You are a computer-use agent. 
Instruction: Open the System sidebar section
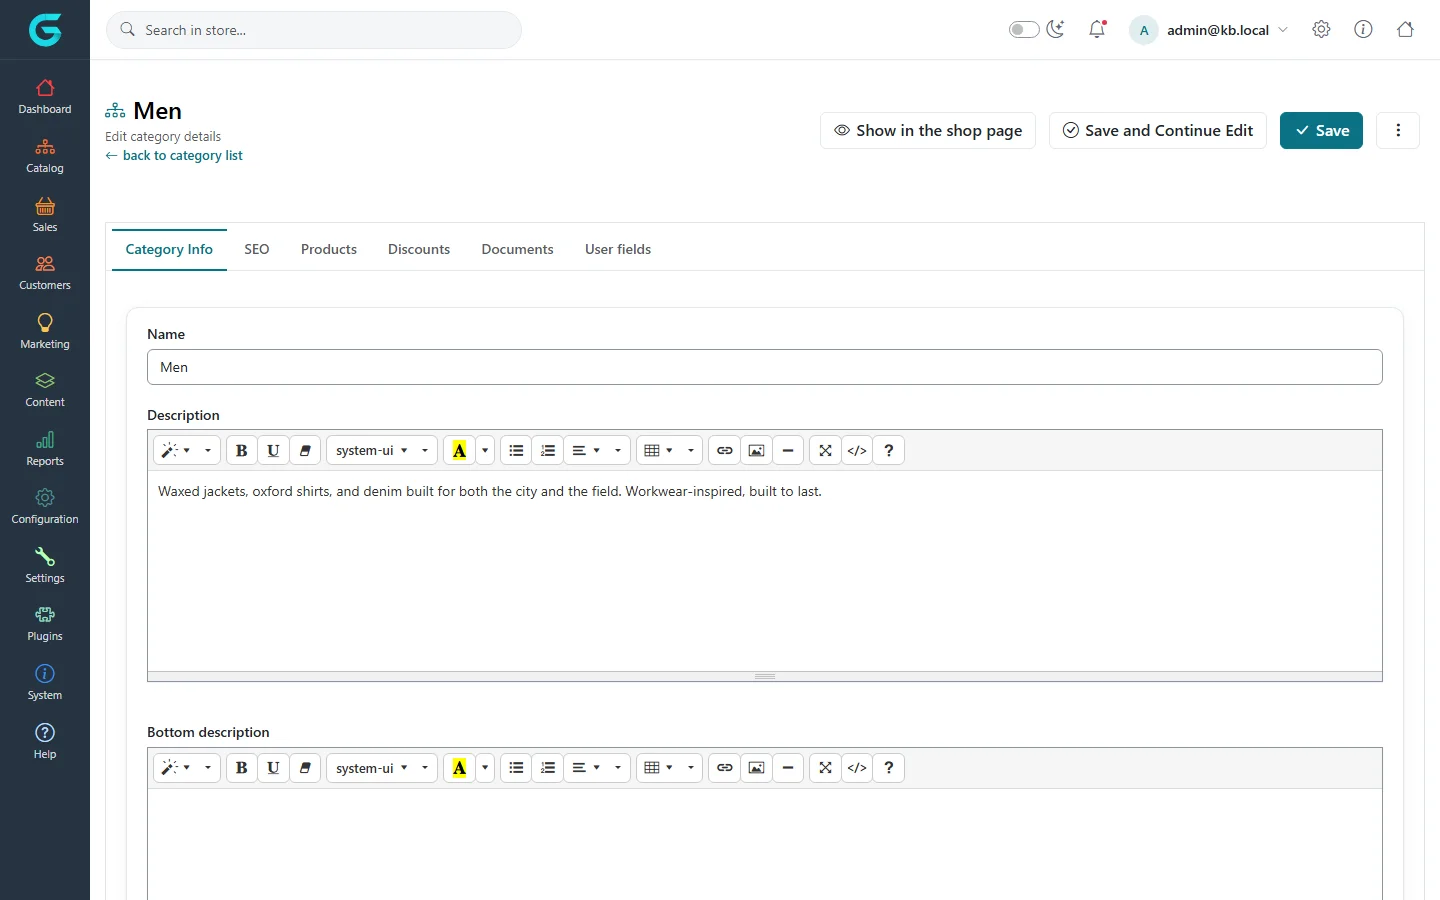[45, 683]
